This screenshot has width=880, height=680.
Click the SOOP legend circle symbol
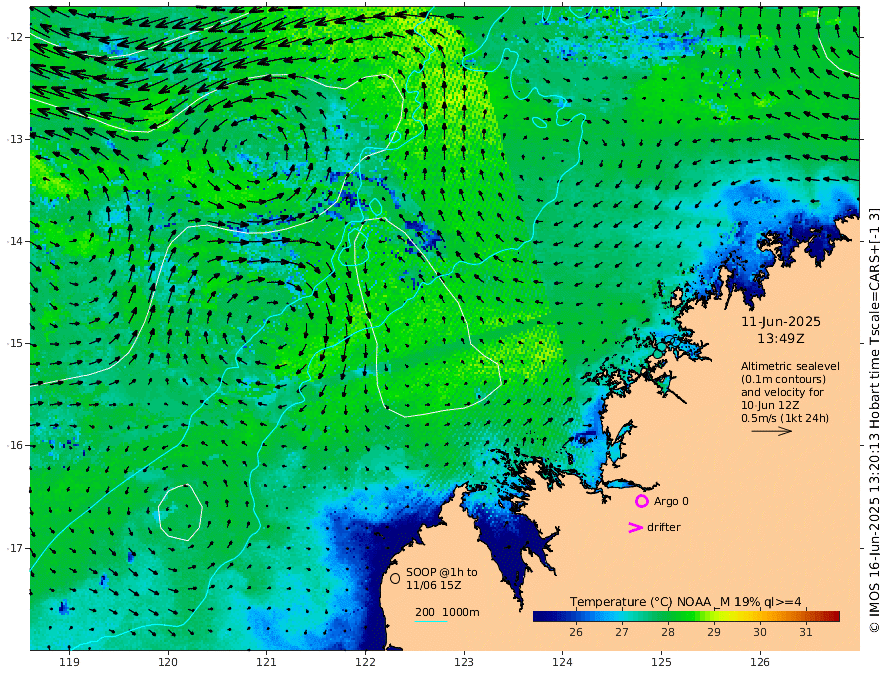point(395,578)
